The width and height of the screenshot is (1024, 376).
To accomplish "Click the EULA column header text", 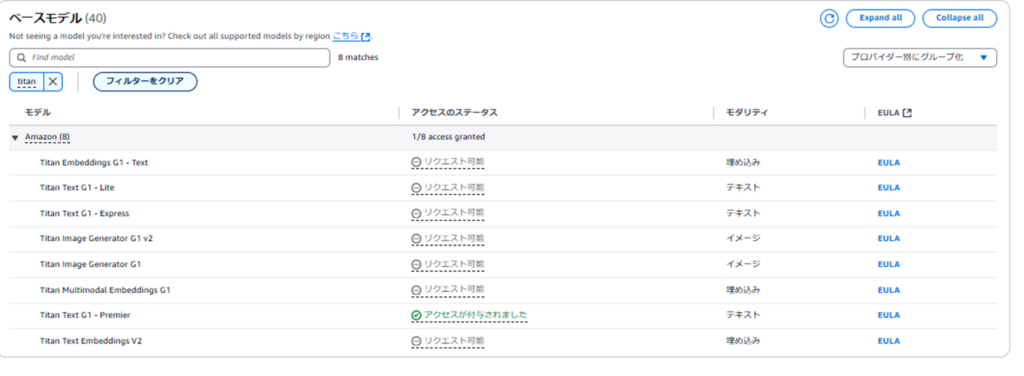I will [889, 113].
